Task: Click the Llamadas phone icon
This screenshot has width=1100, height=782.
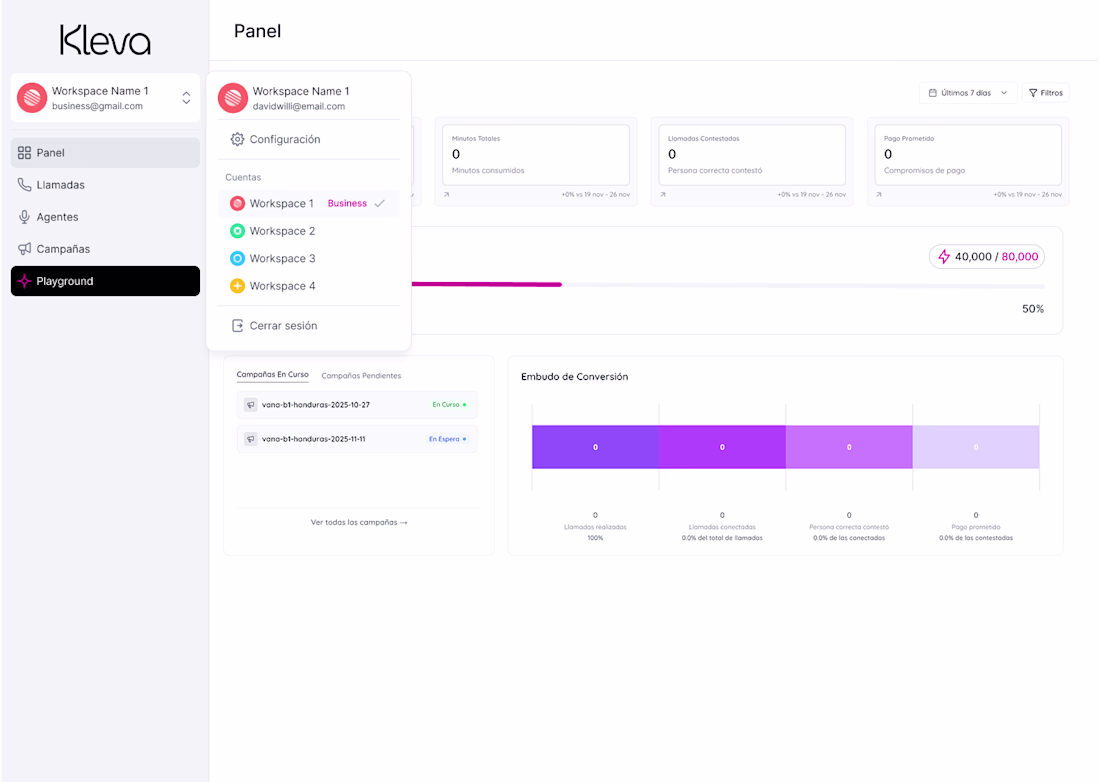Action: click(25, 184)
